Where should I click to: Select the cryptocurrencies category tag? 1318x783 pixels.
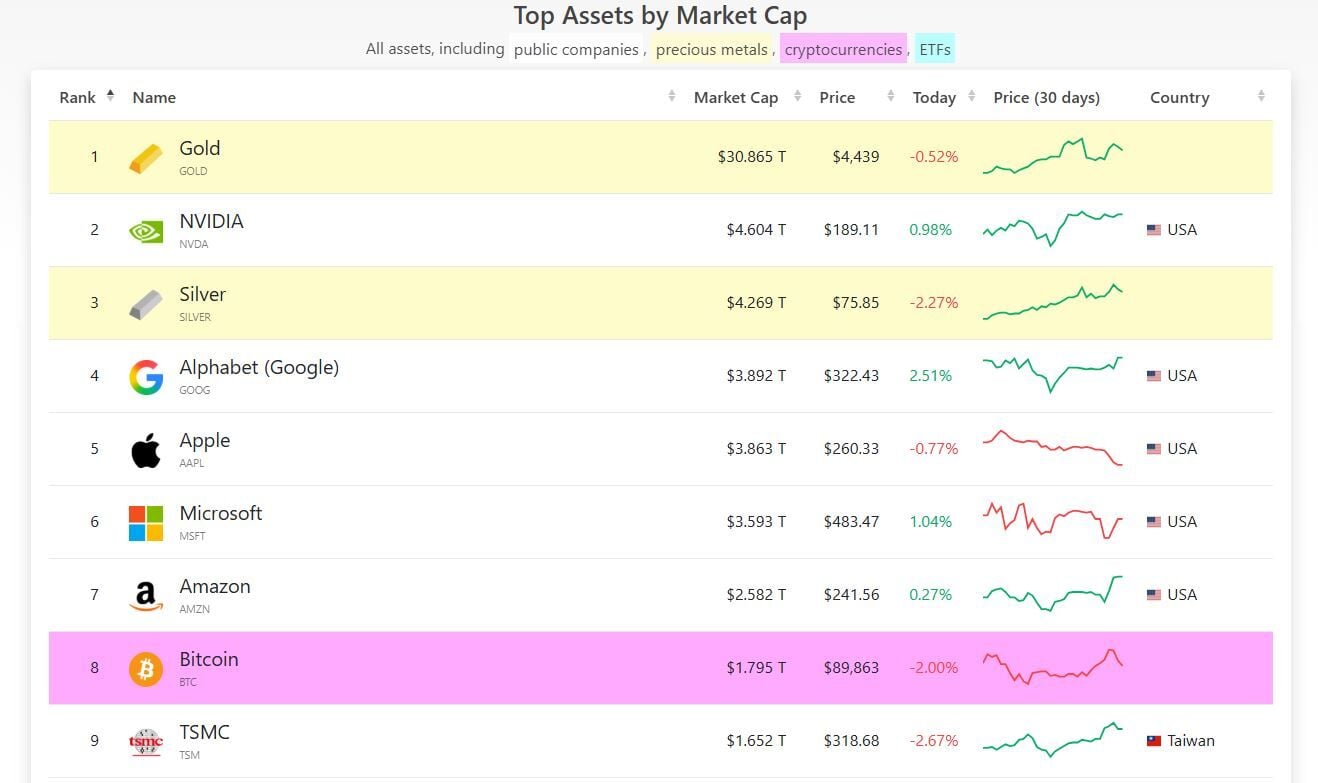[x=843, y=49]
